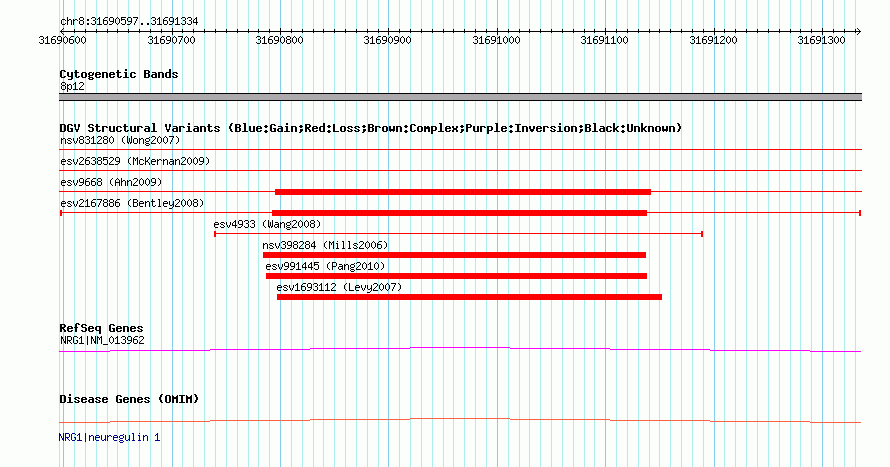Click ruler position 31690900
Image resolution: width=890 pixels, height=467 pixels.
[387, 40]
